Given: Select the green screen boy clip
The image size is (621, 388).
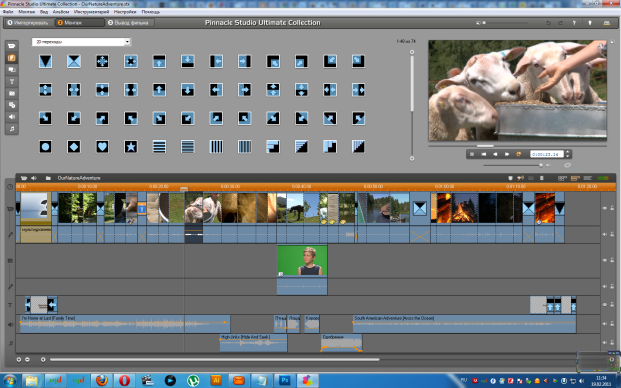Looking at the screenshot, I should (302, 261).
